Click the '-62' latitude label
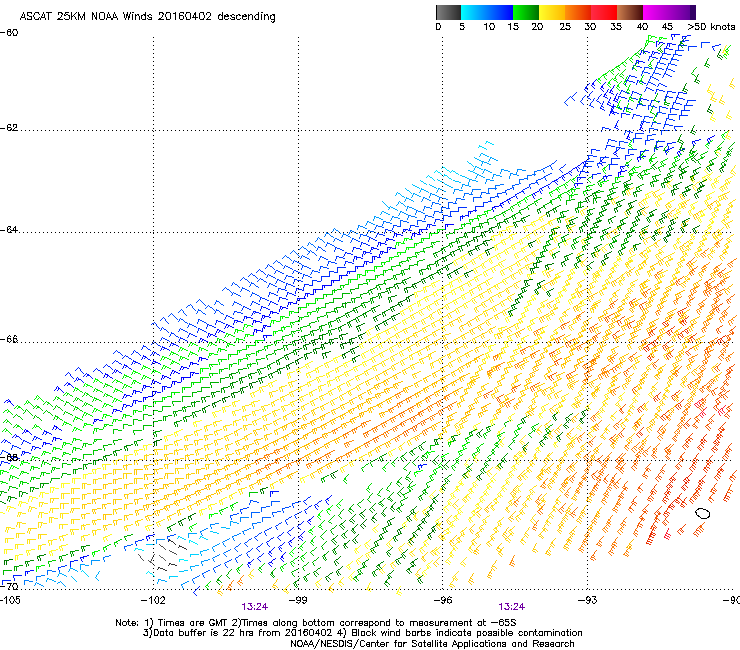This screenshot has width=740, height=650. (x=9, y=128)
